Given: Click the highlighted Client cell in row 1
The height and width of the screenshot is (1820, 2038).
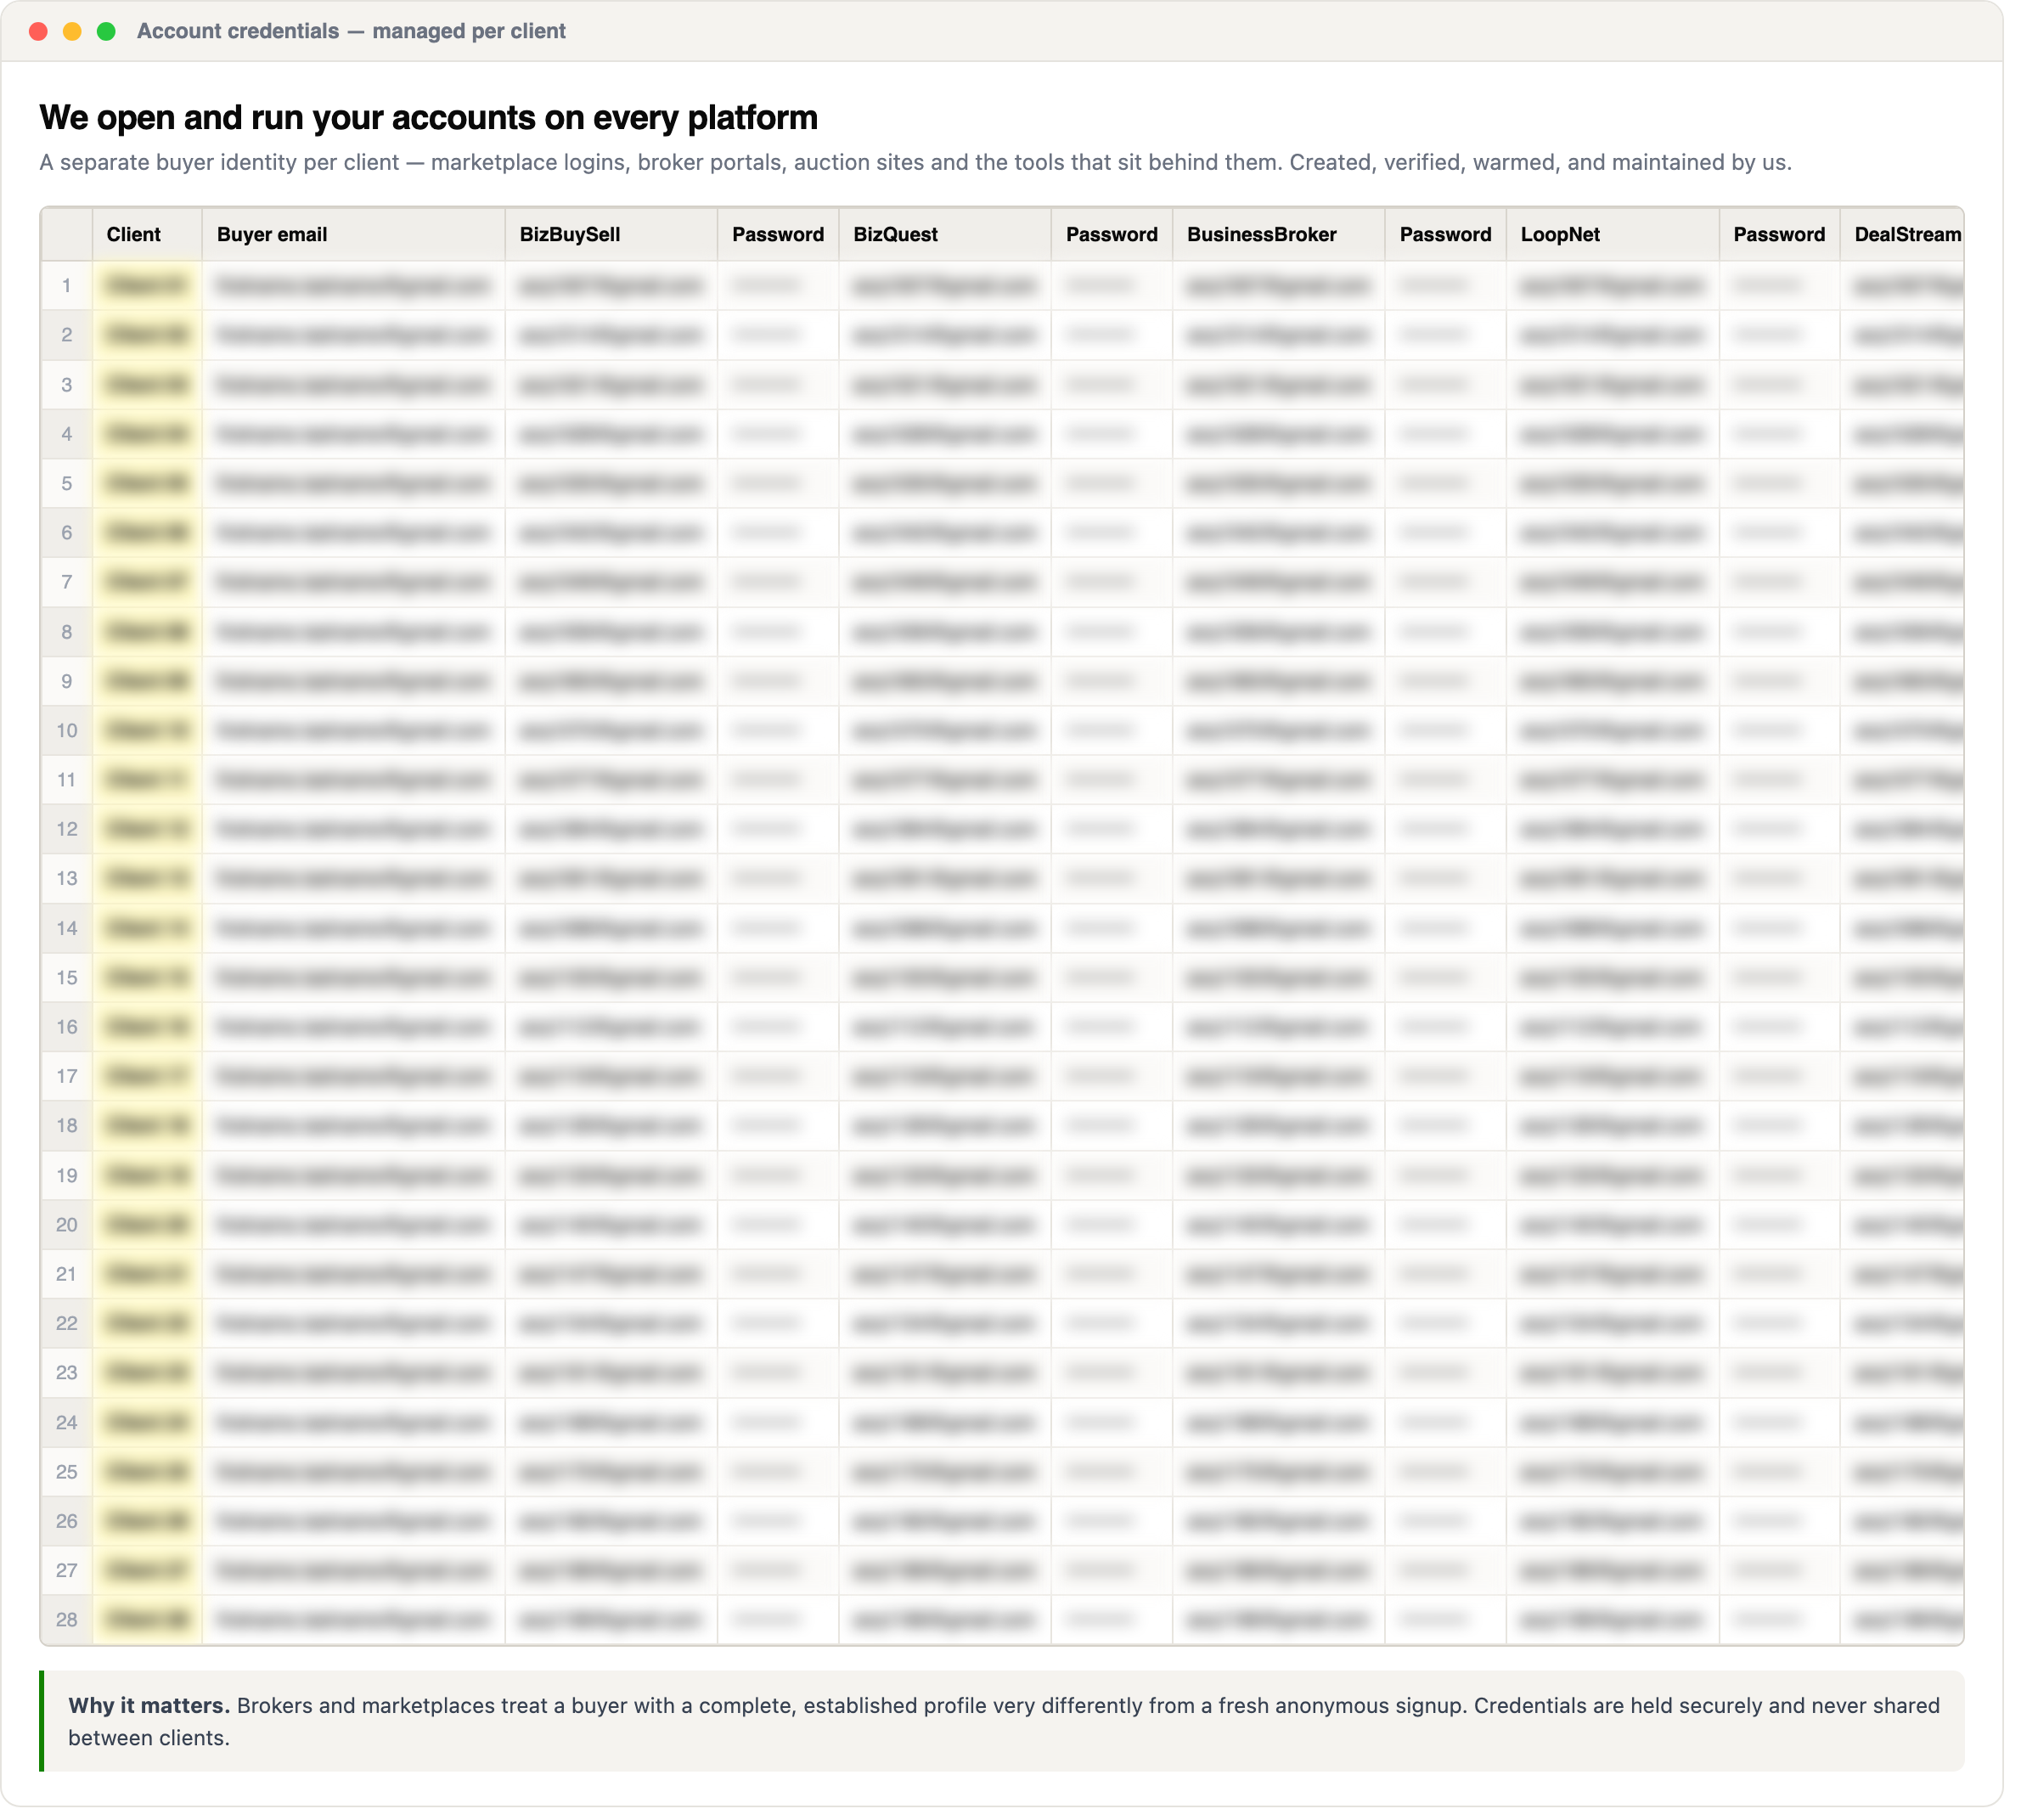Looking at the screenshot, I should (147, 286).
